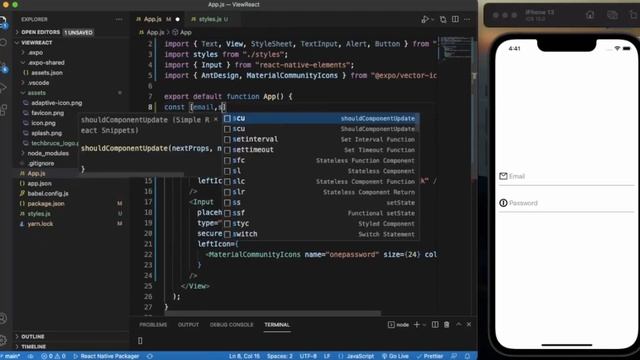The image size is (640, 360).
Task: Open the DEBUG CONSOLE panel tab
Action: [231, 324]
